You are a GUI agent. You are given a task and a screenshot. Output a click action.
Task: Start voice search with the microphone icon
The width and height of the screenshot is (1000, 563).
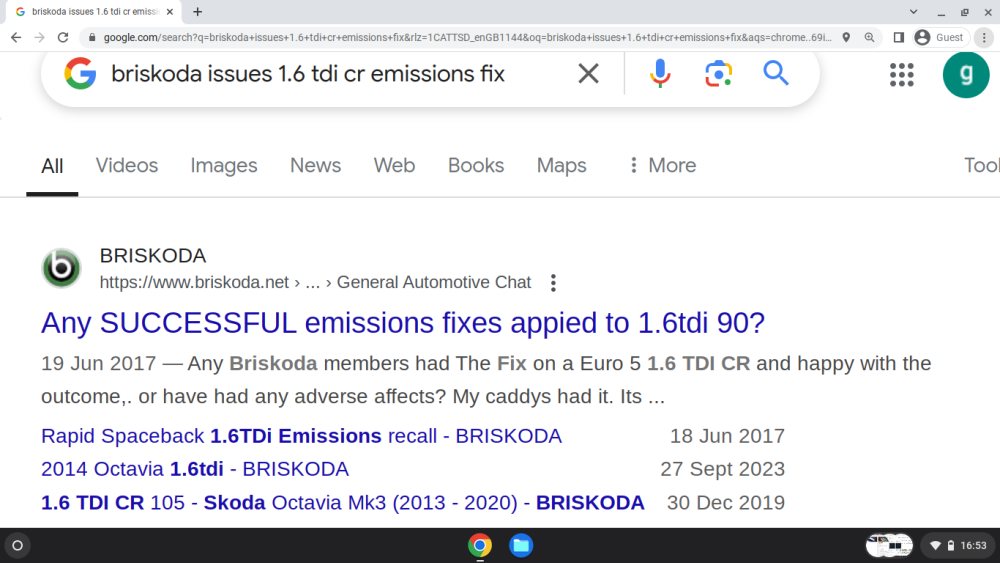pos(660,74)
